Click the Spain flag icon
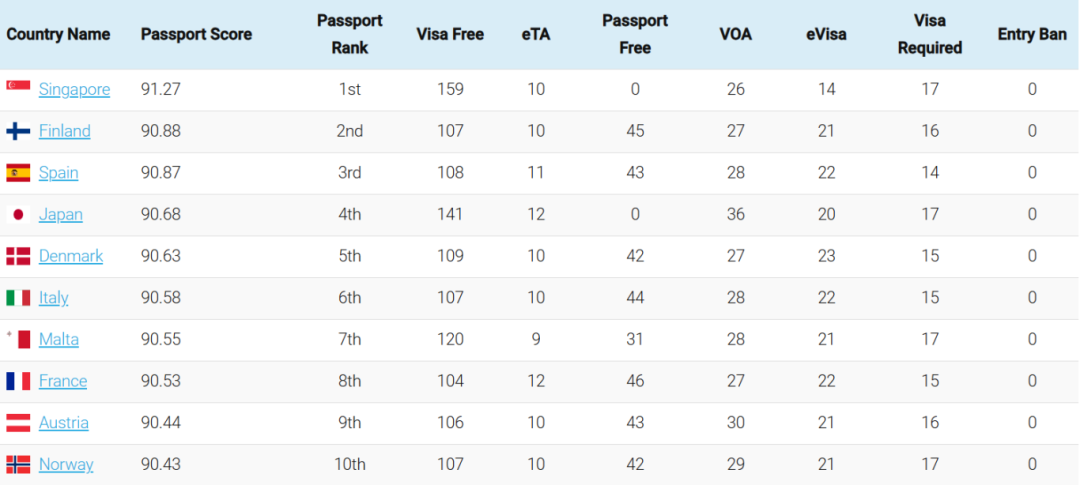Image resolution: width=1080 pixels, height=485 pixels. [x=18, y=173]
